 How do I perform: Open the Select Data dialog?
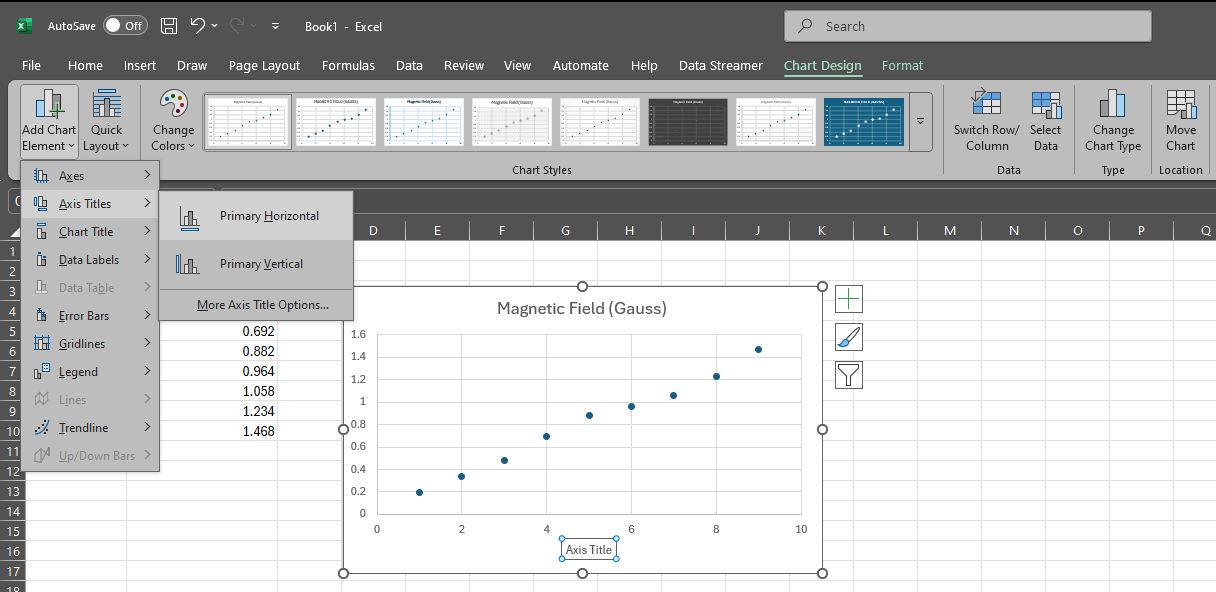(x=1046, y=120)
